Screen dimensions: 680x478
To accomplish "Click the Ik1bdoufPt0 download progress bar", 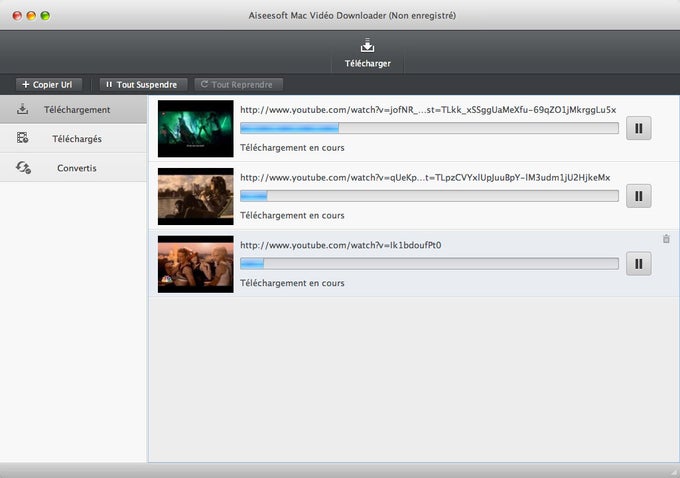I will point(429,263).
